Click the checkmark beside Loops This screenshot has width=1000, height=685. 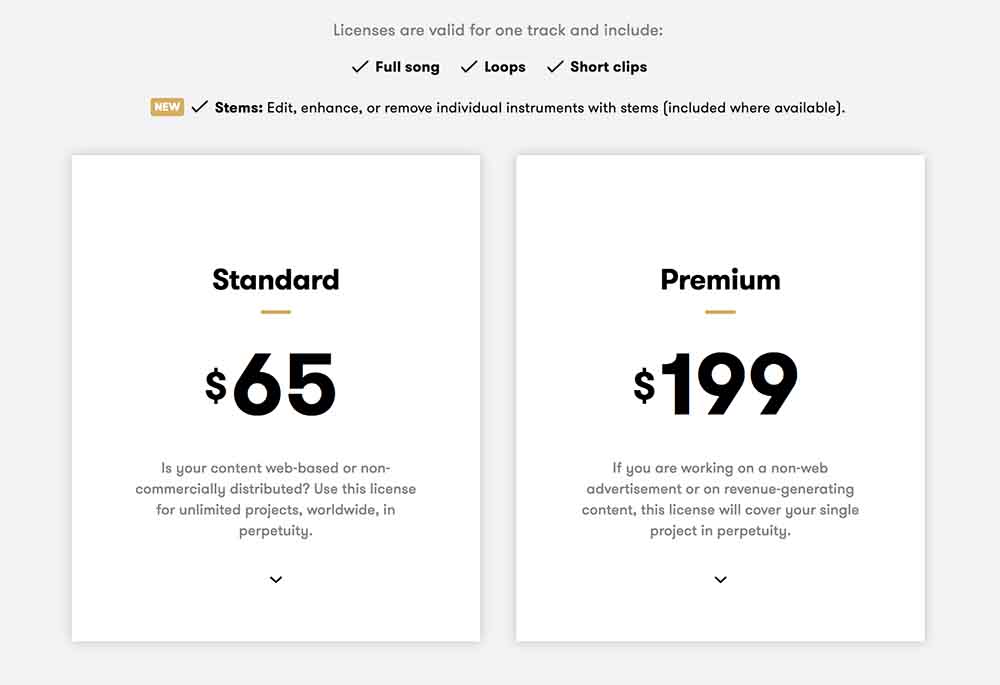pyautogui.click(x=469, y=67)
